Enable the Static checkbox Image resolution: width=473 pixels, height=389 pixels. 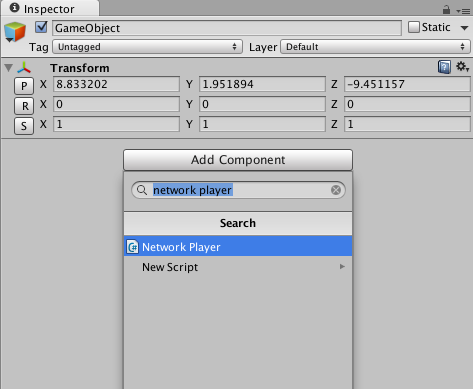pyautogui.click(x=414, y=27)
